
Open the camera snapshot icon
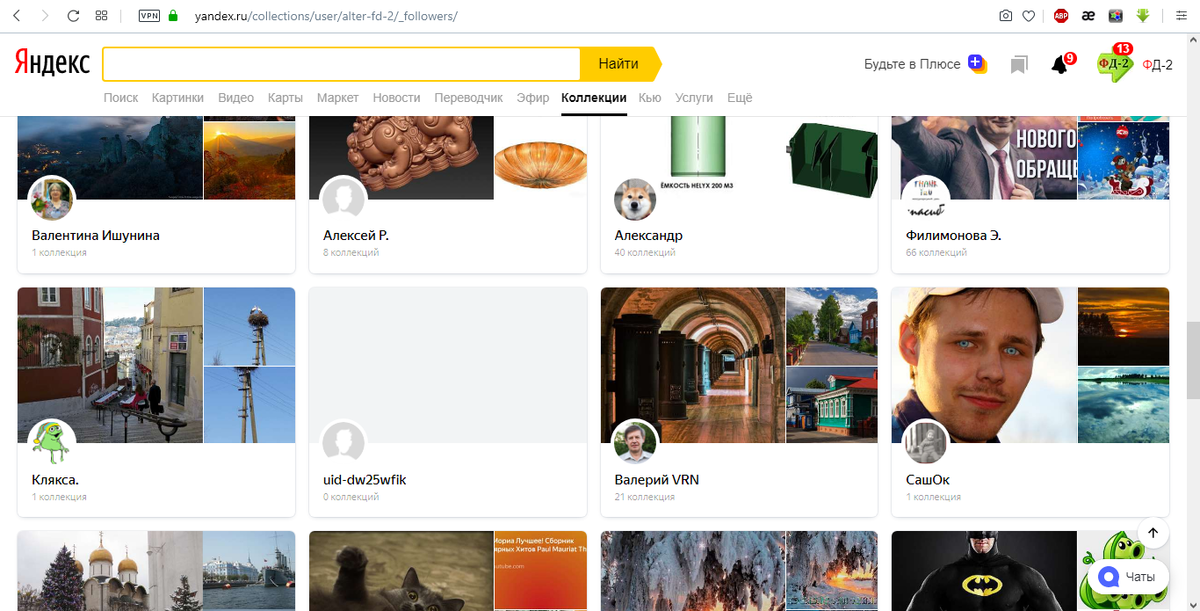coord(1005,16)
